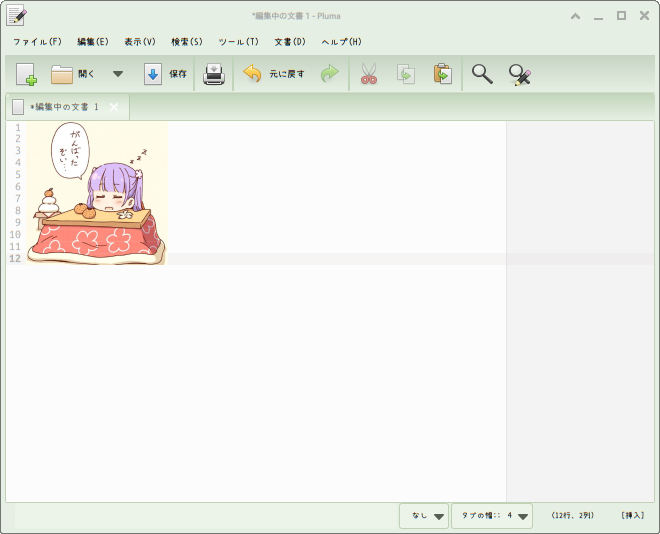The height and width of the screenshot is (534, 660).
Task: Click the sleeping girl kotatsu image
Action: pyautogui.click(x=97, y=193)
